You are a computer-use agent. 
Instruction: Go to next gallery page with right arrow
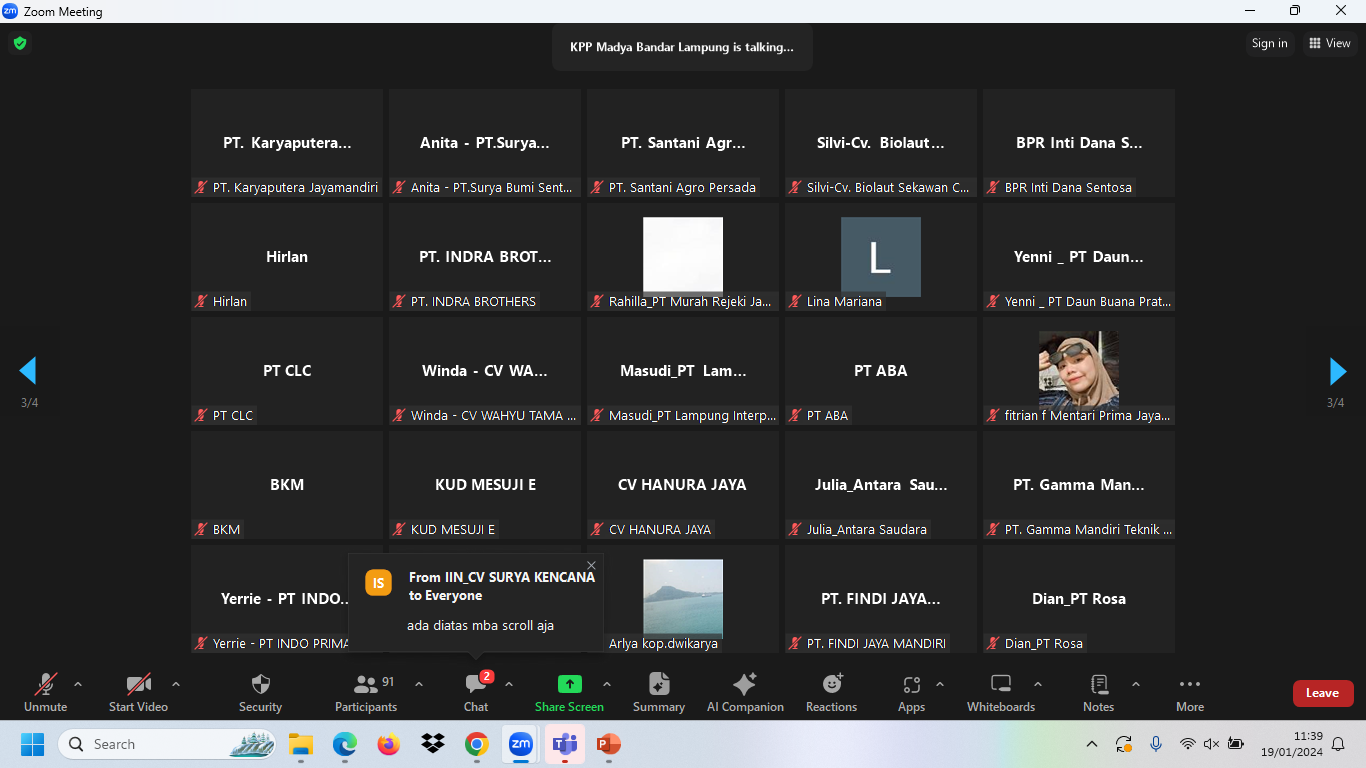1337,371
